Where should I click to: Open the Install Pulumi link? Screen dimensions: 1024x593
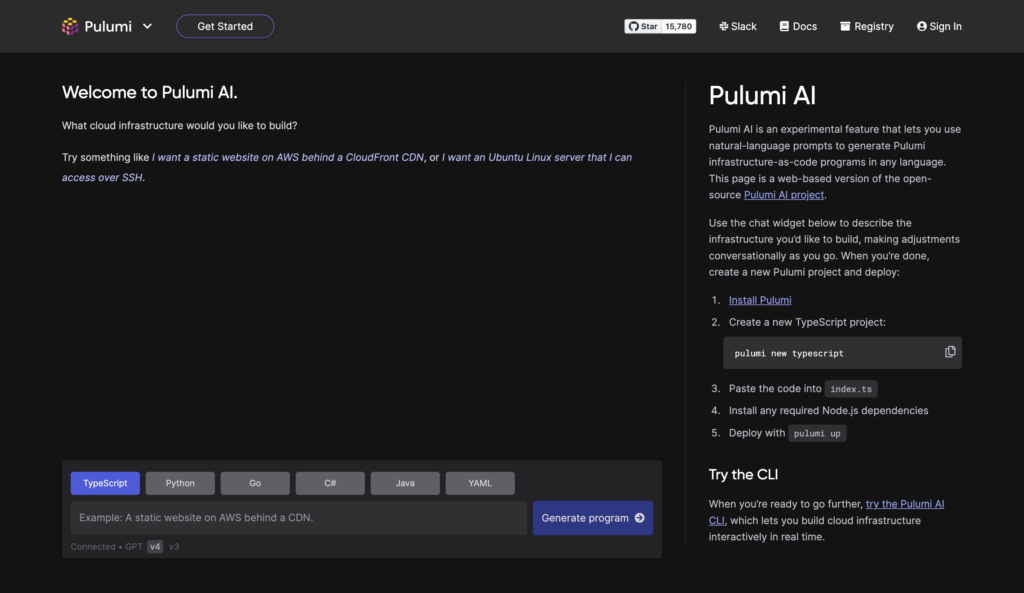click(x=760, y=300)
